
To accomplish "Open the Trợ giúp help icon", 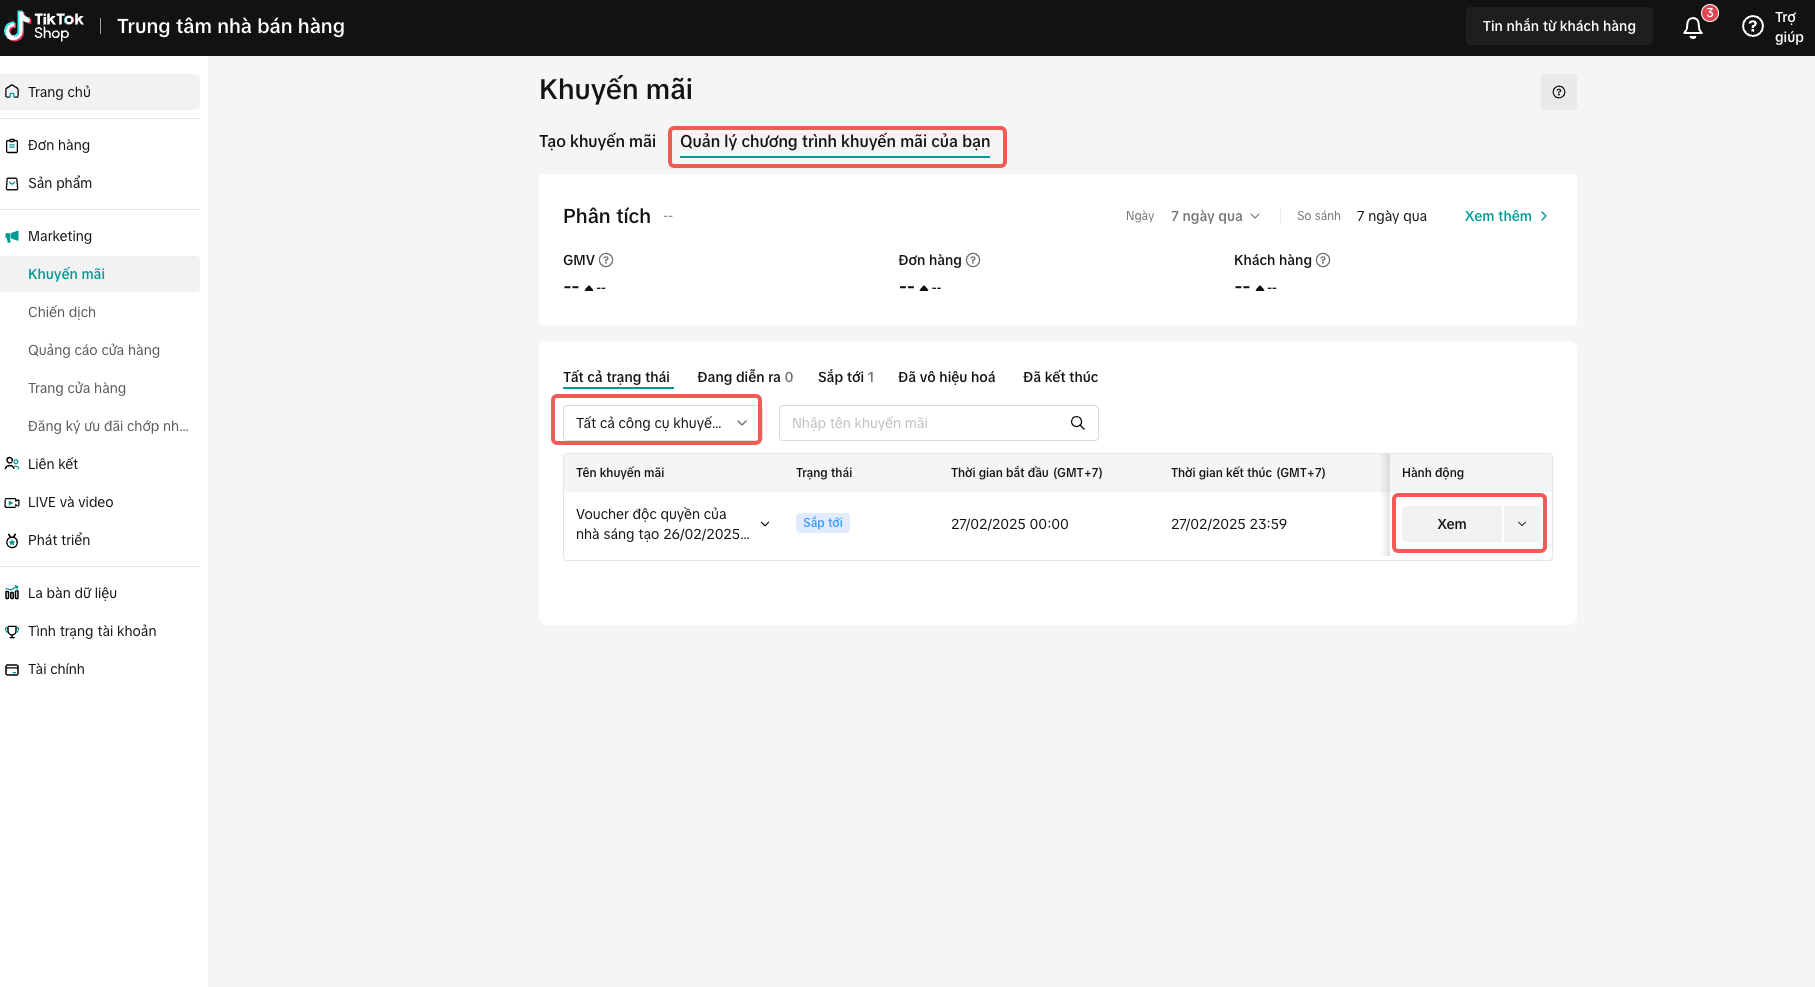I will [1752, 27].
